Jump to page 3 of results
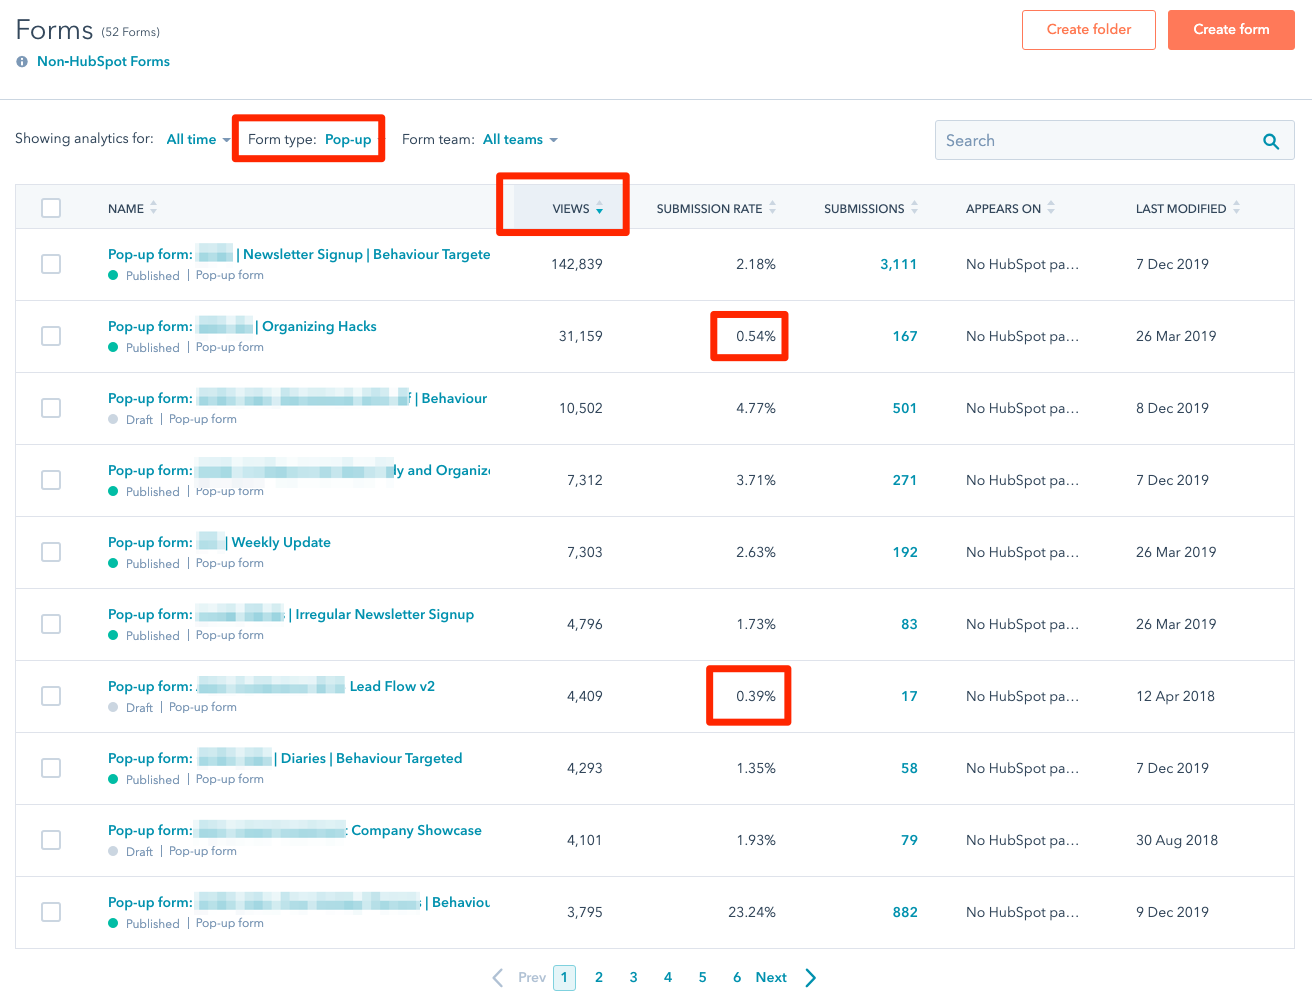The width and height of the screenshot is (1312, 1000). click(633, 977)
